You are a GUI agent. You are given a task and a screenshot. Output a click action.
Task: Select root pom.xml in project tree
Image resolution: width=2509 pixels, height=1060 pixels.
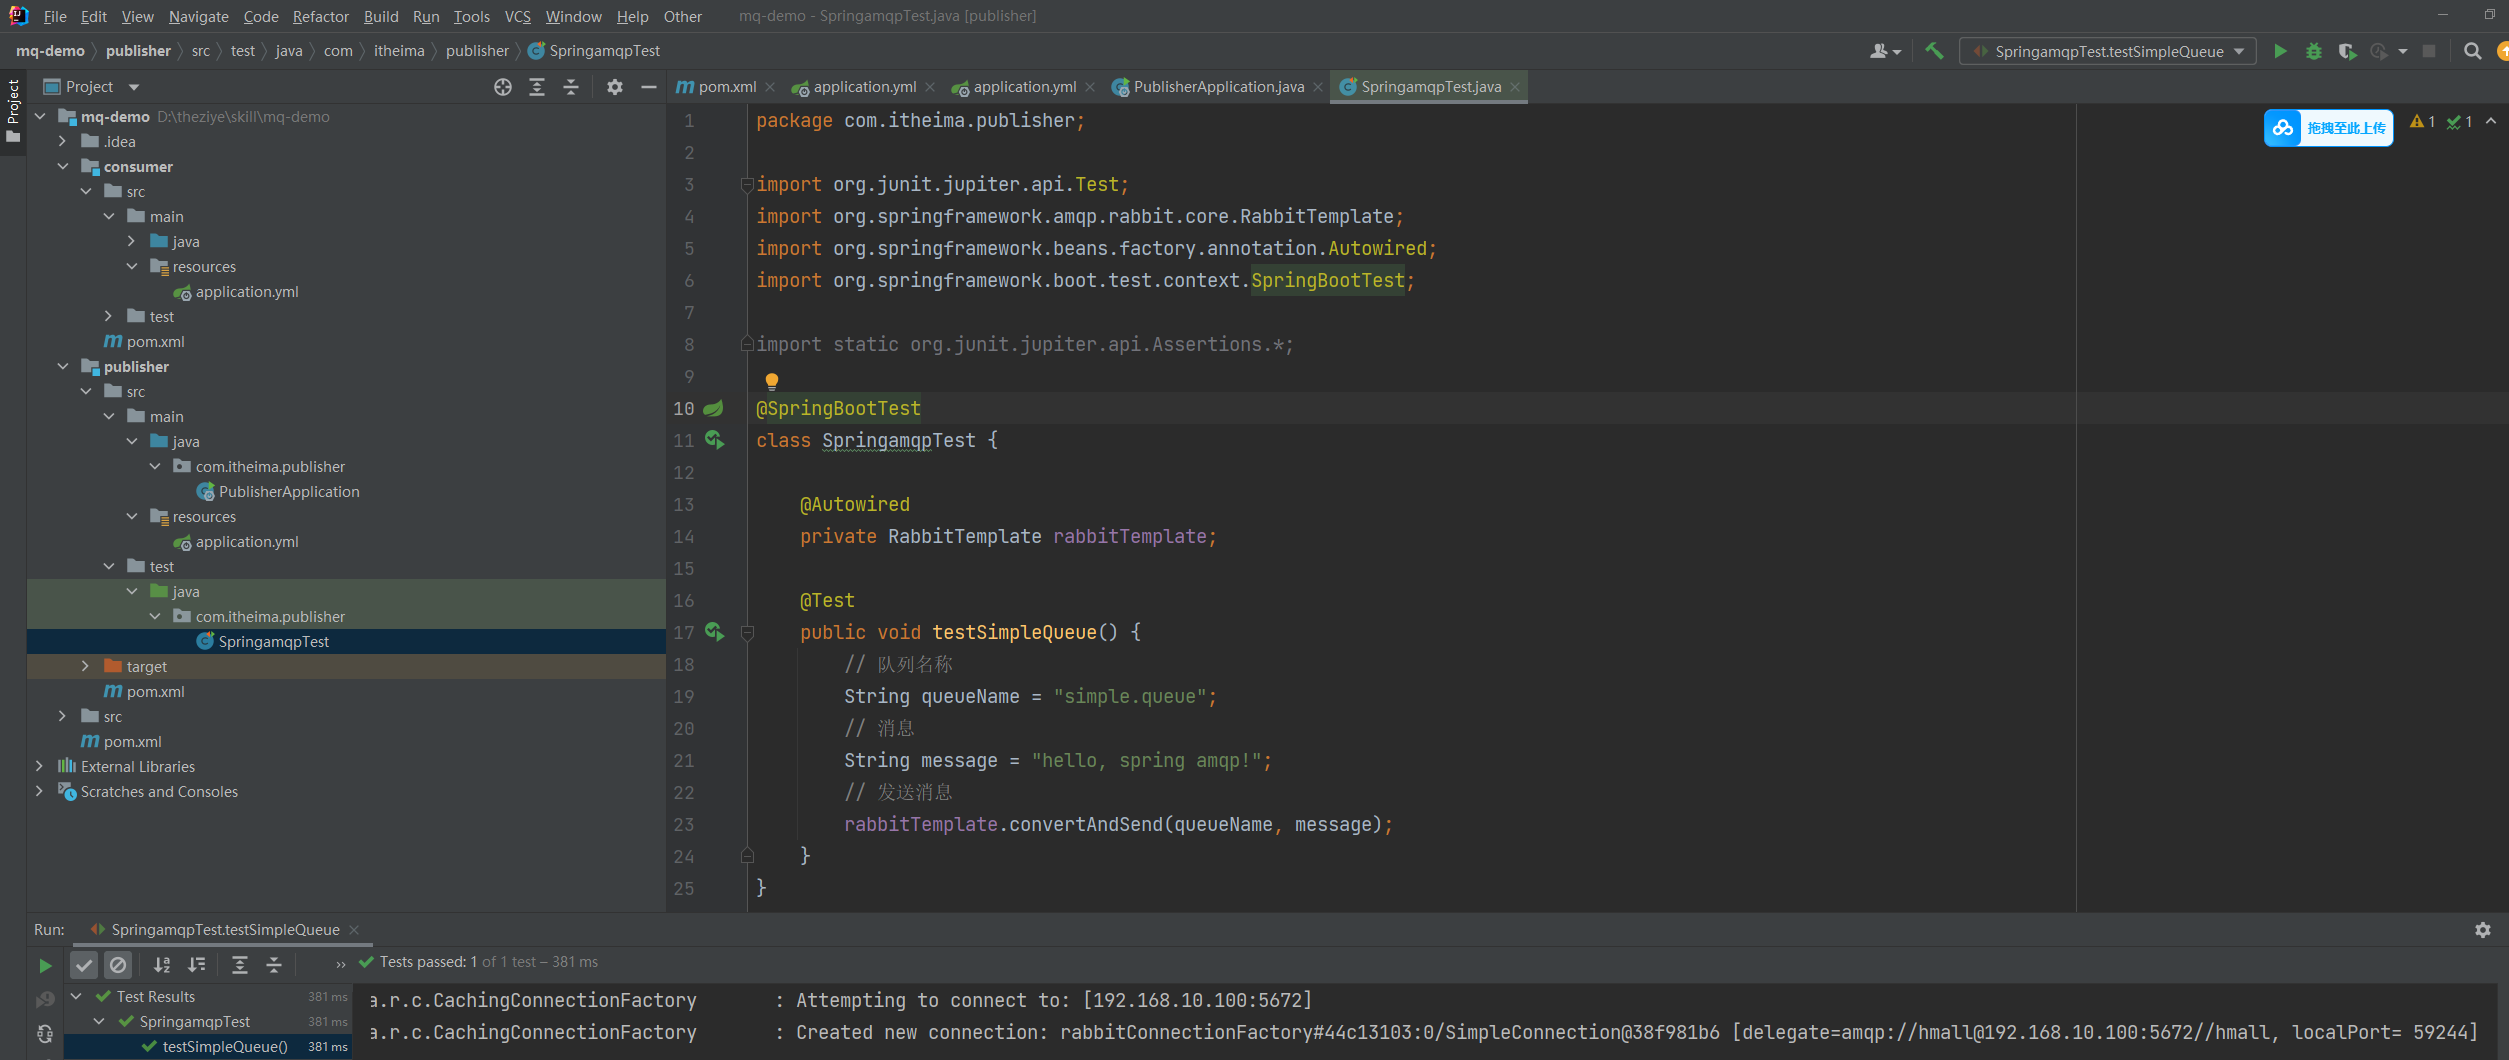(x=131, y=741)
